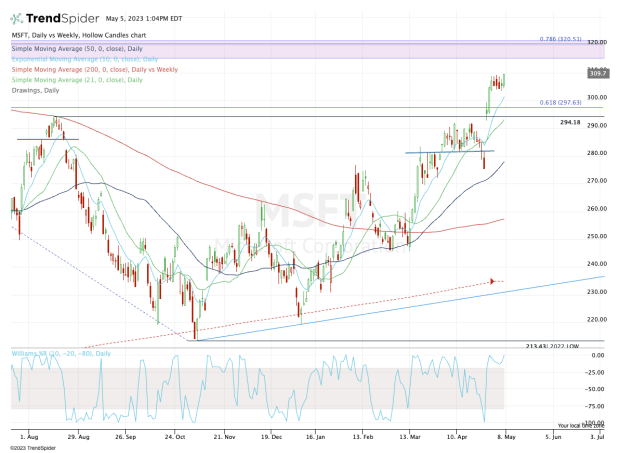Select the MSFT Hollow Candles chart title
620x453 pixels.
click(x=79, y=35)
